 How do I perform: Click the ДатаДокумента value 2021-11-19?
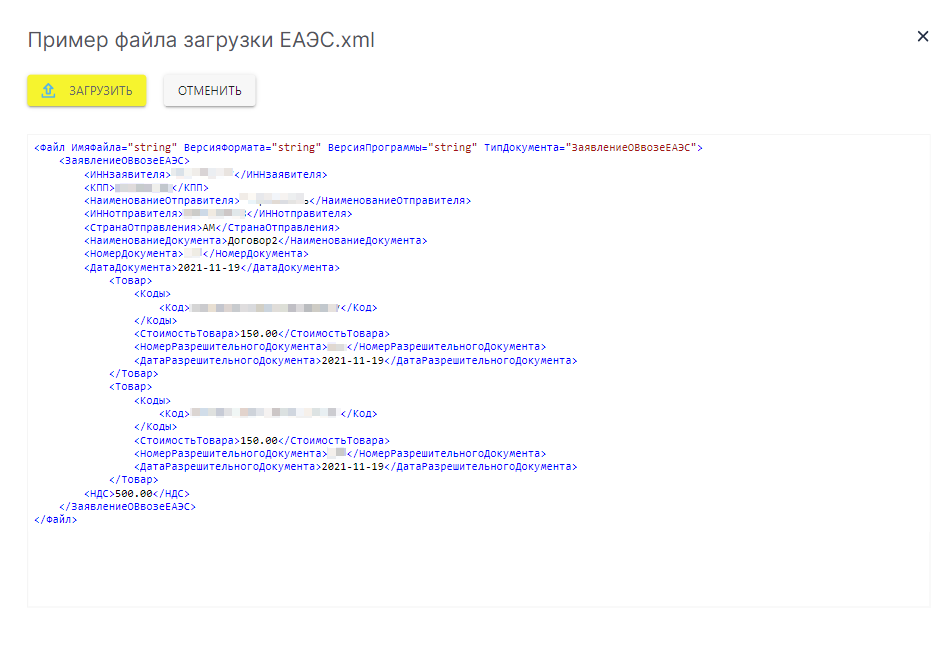click(x=209, y=268)
